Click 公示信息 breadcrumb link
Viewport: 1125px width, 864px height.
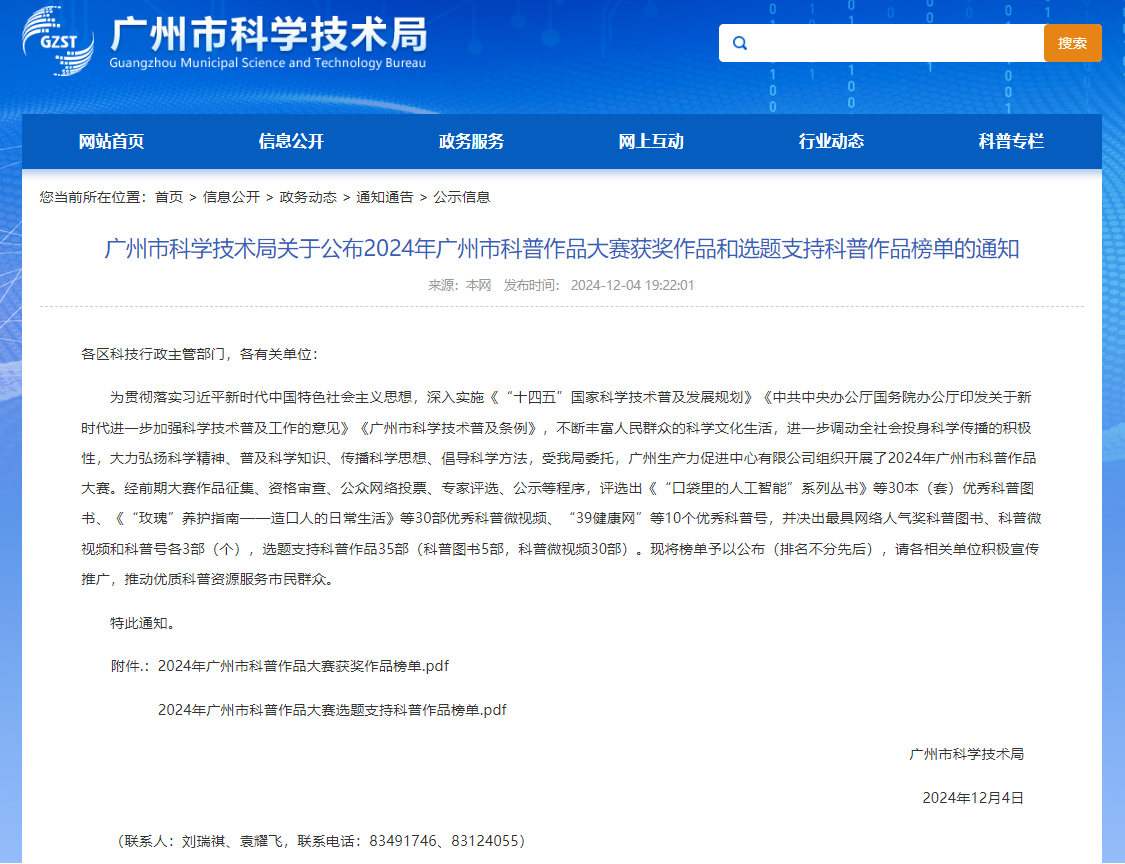(461, 197)
